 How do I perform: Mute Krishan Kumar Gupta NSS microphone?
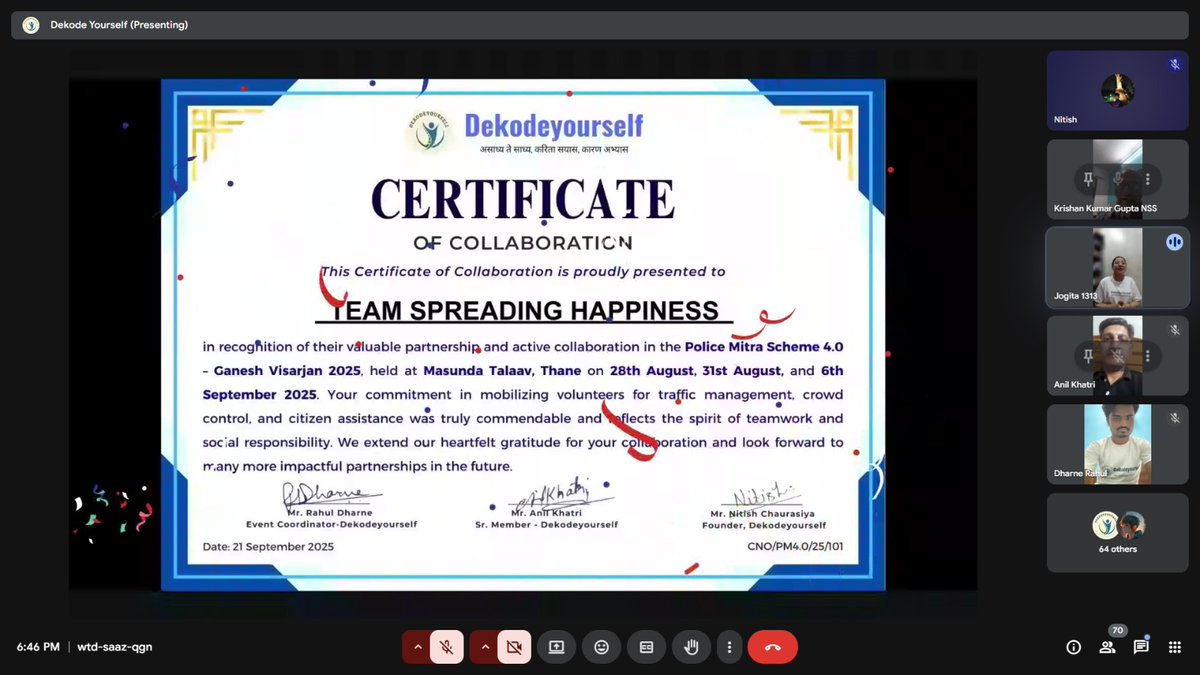[x=1117, y=179]
